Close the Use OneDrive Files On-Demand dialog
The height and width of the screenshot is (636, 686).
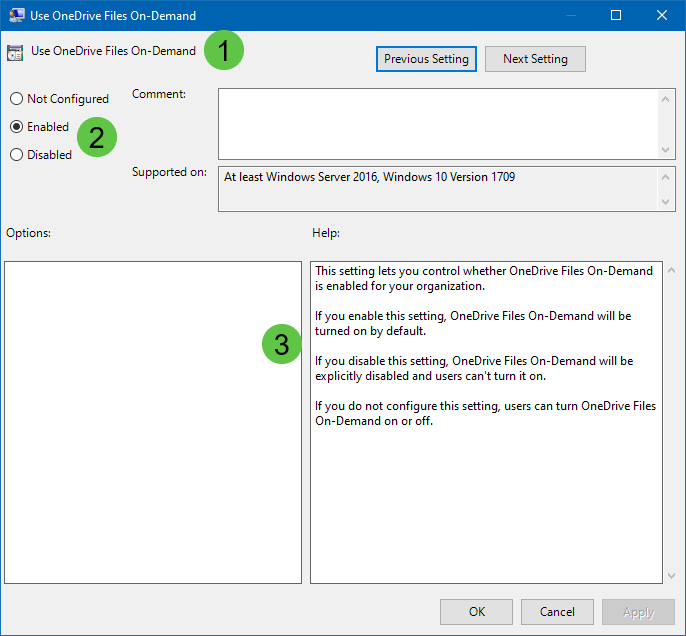(x=662, y=15)
